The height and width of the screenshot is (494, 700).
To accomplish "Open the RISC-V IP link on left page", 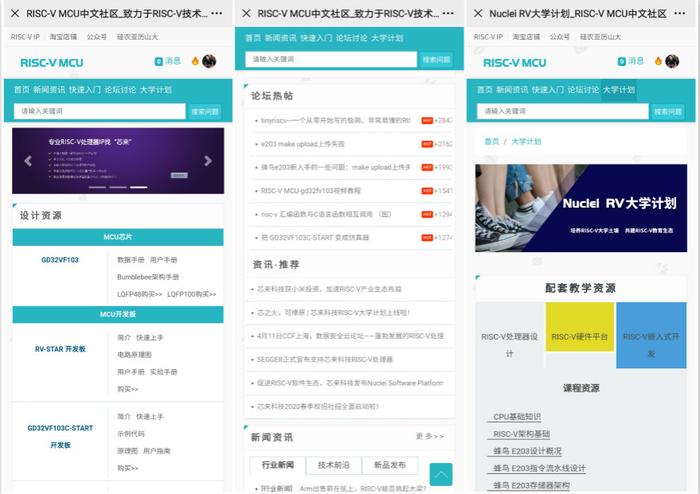I will [25, 37].
